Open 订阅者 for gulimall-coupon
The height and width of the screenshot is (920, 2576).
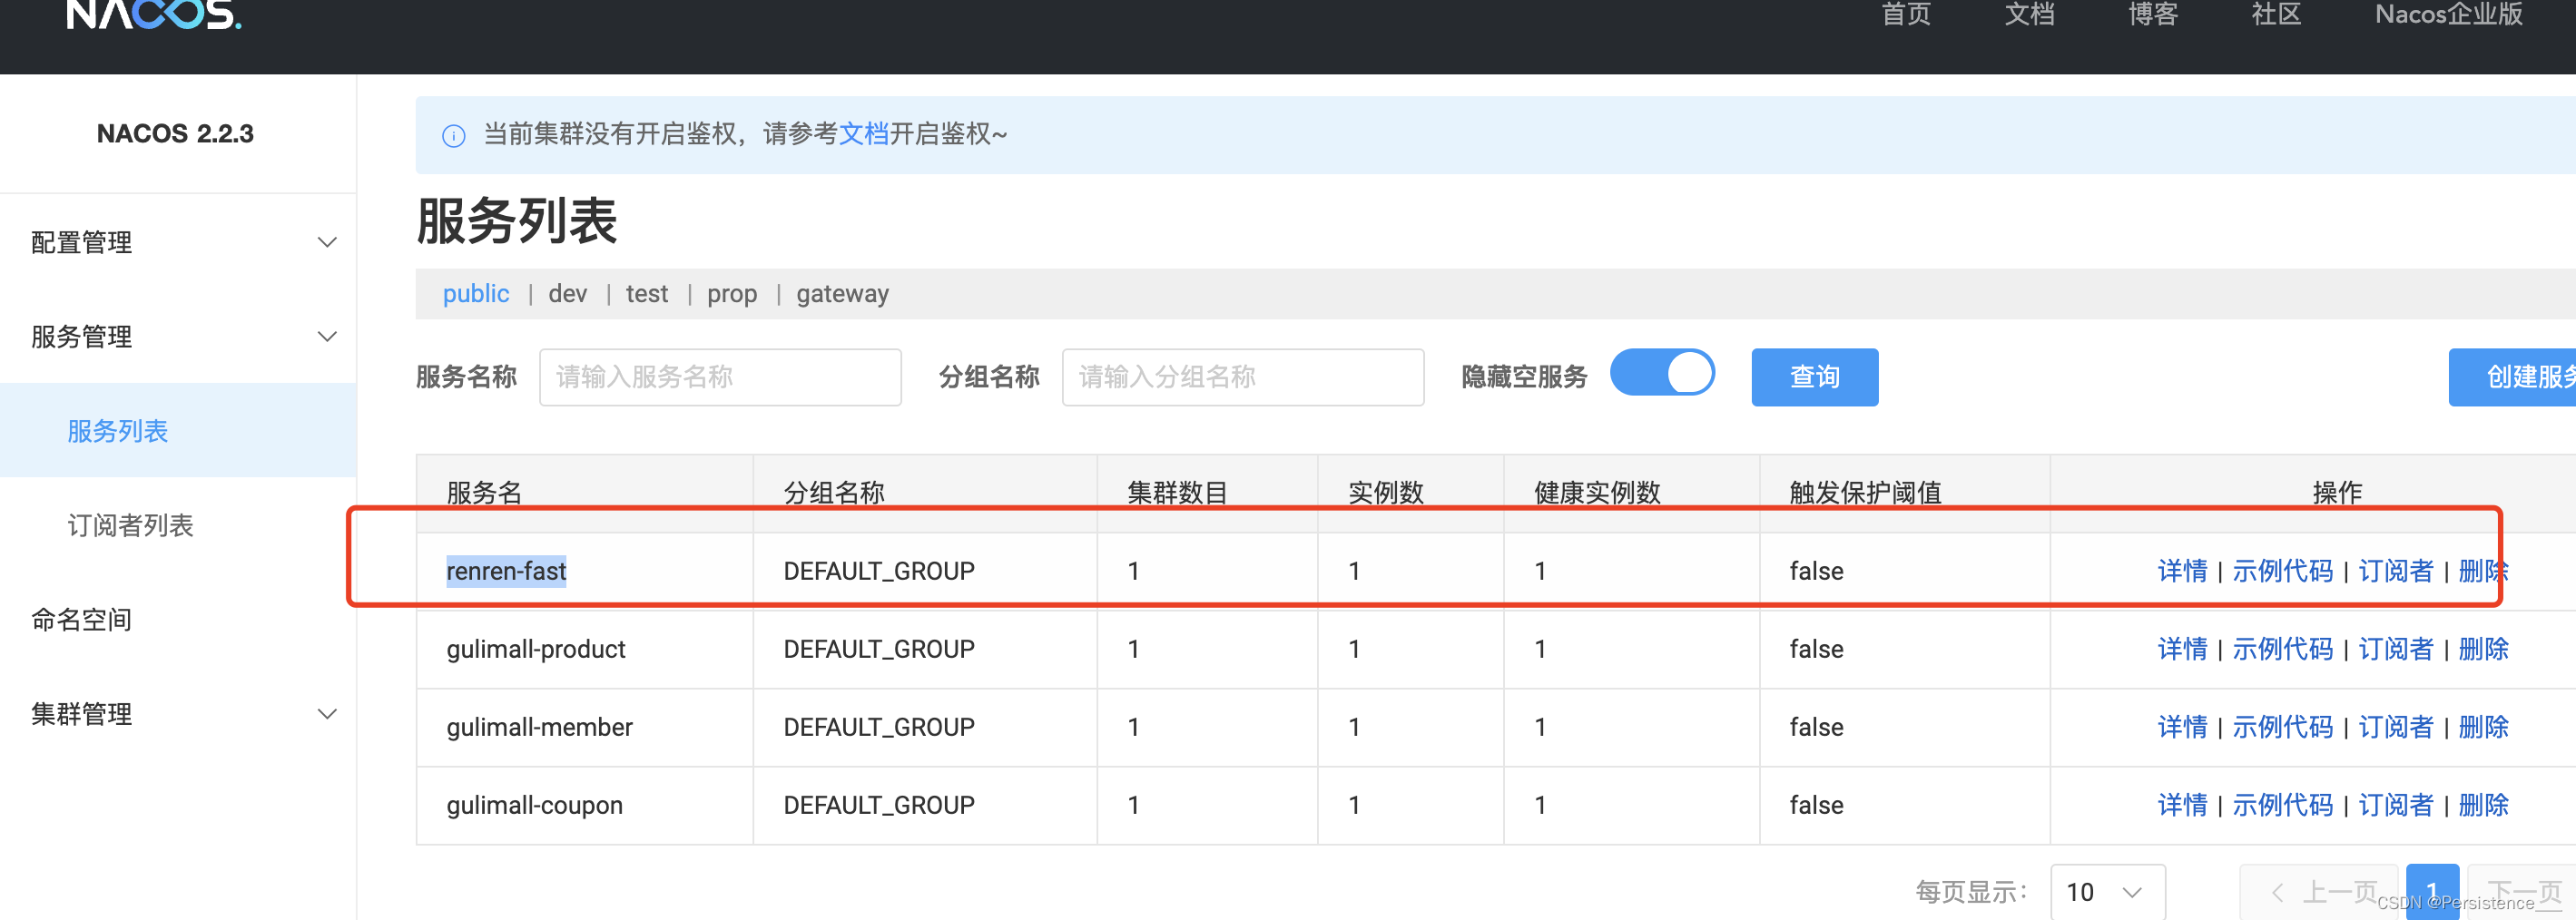[x=2396, y=805]
